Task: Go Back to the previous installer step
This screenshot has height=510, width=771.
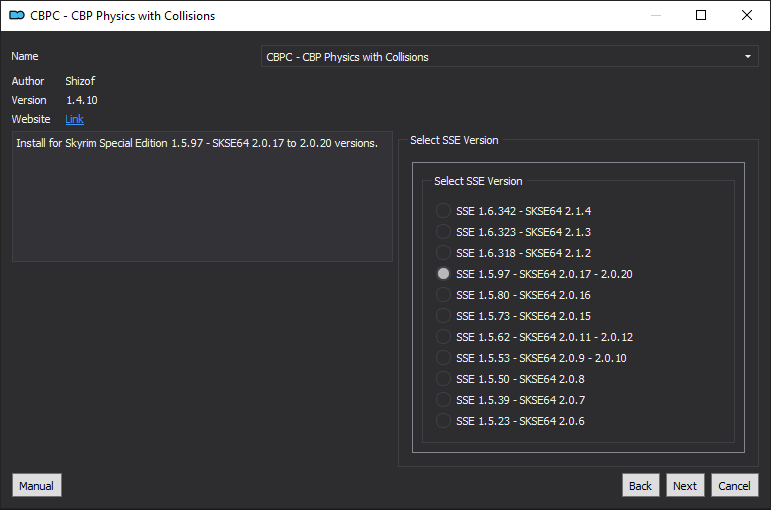Action: [x=640, y=485]
